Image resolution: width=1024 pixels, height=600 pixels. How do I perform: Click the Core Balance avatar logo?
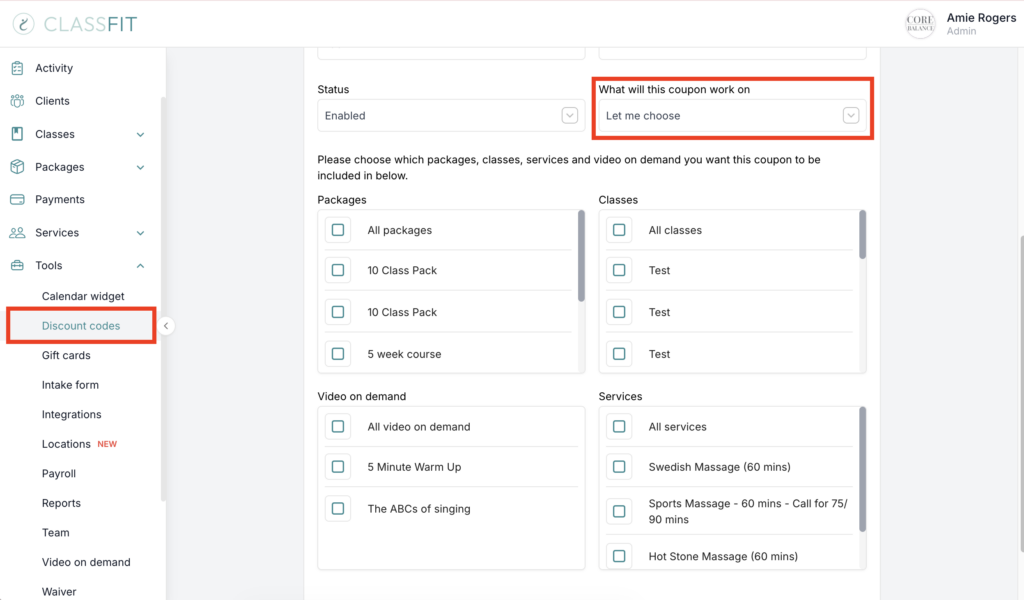tap(920, 24)
